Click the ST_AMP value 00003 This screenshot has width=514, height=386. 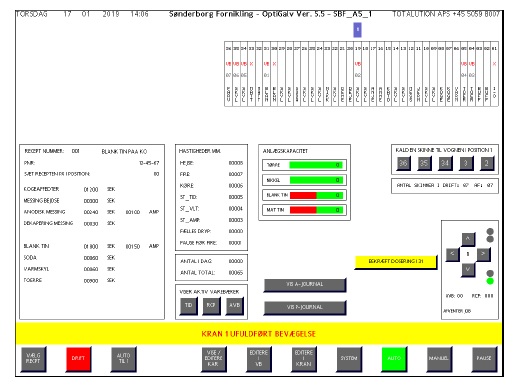(x=236, y=220)
